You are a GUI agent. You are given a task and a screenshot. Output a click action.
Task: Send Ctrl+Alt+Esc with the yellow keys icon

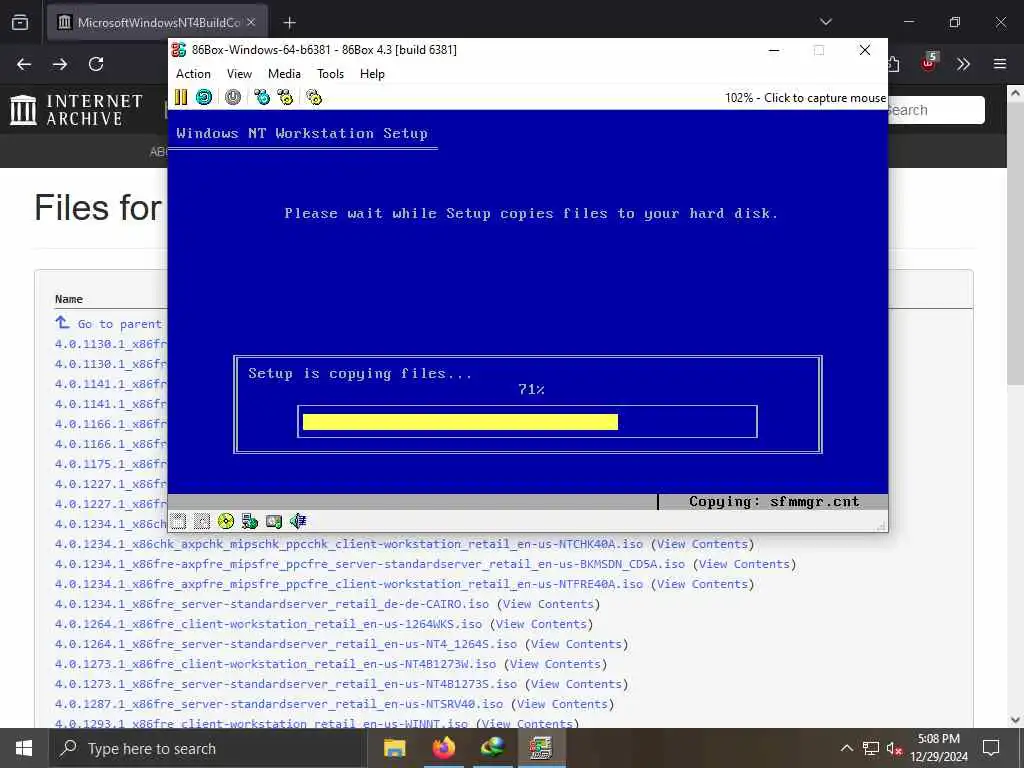click(285, 97)
